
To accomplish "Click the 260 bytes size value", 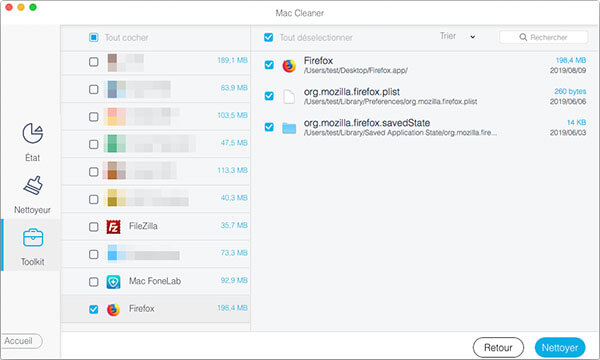I will coord(570,91).
